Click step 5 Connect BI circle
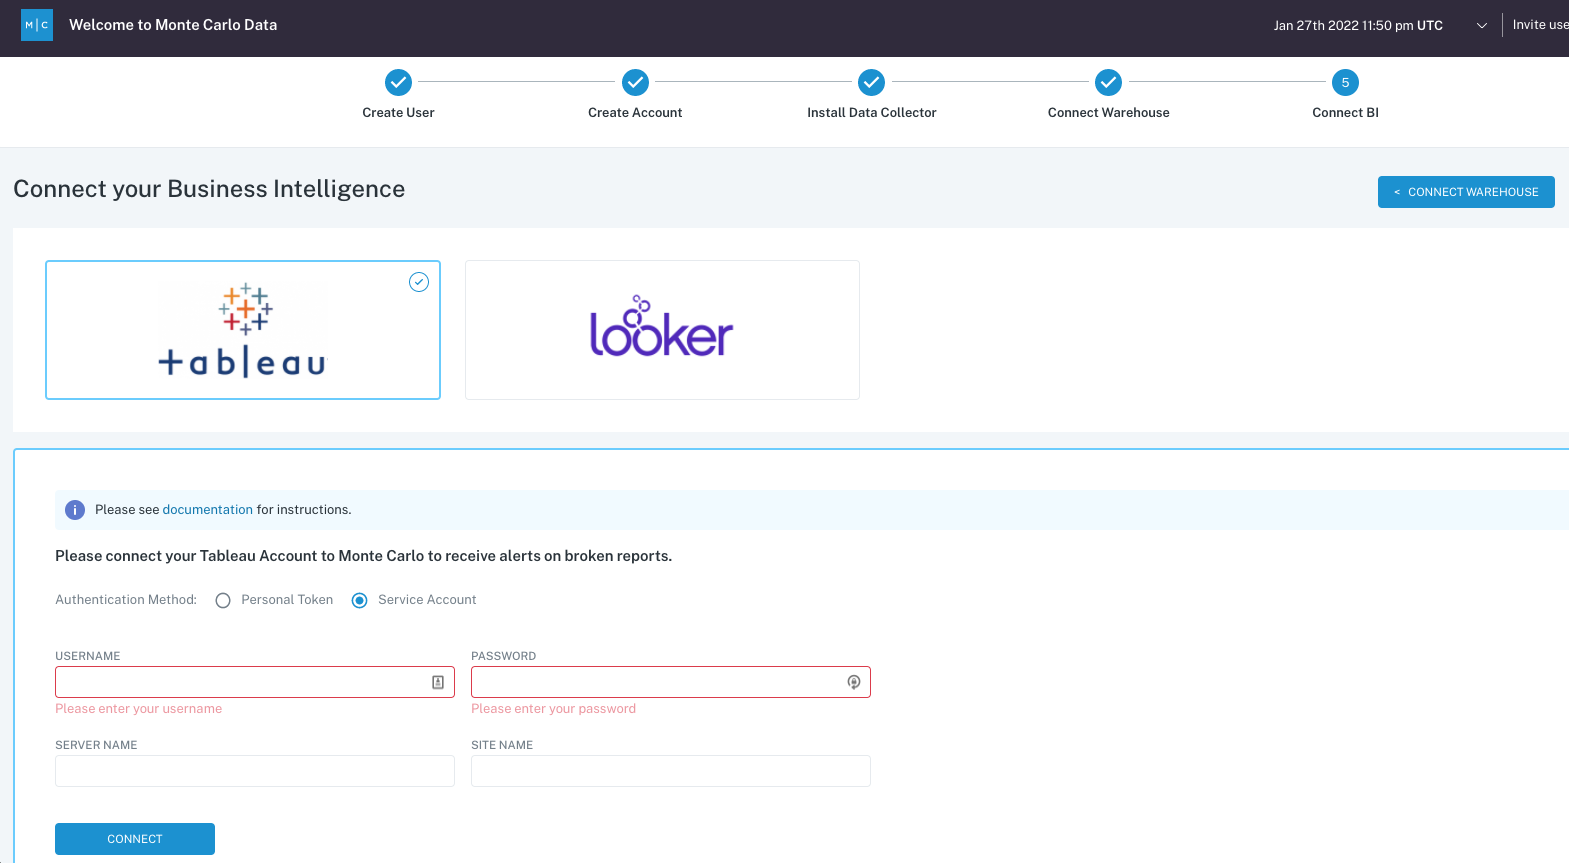 click(1345, 82)
